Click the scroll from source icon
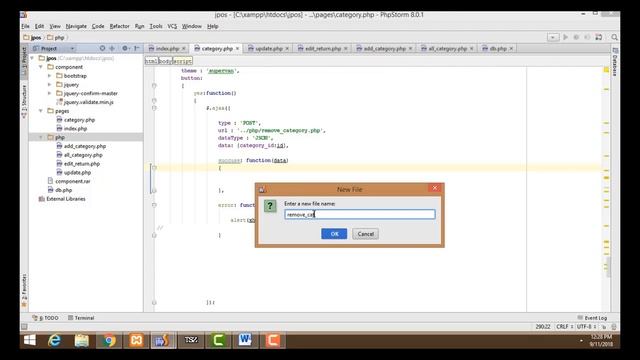The image size is (640, 360). click(102, 48)
